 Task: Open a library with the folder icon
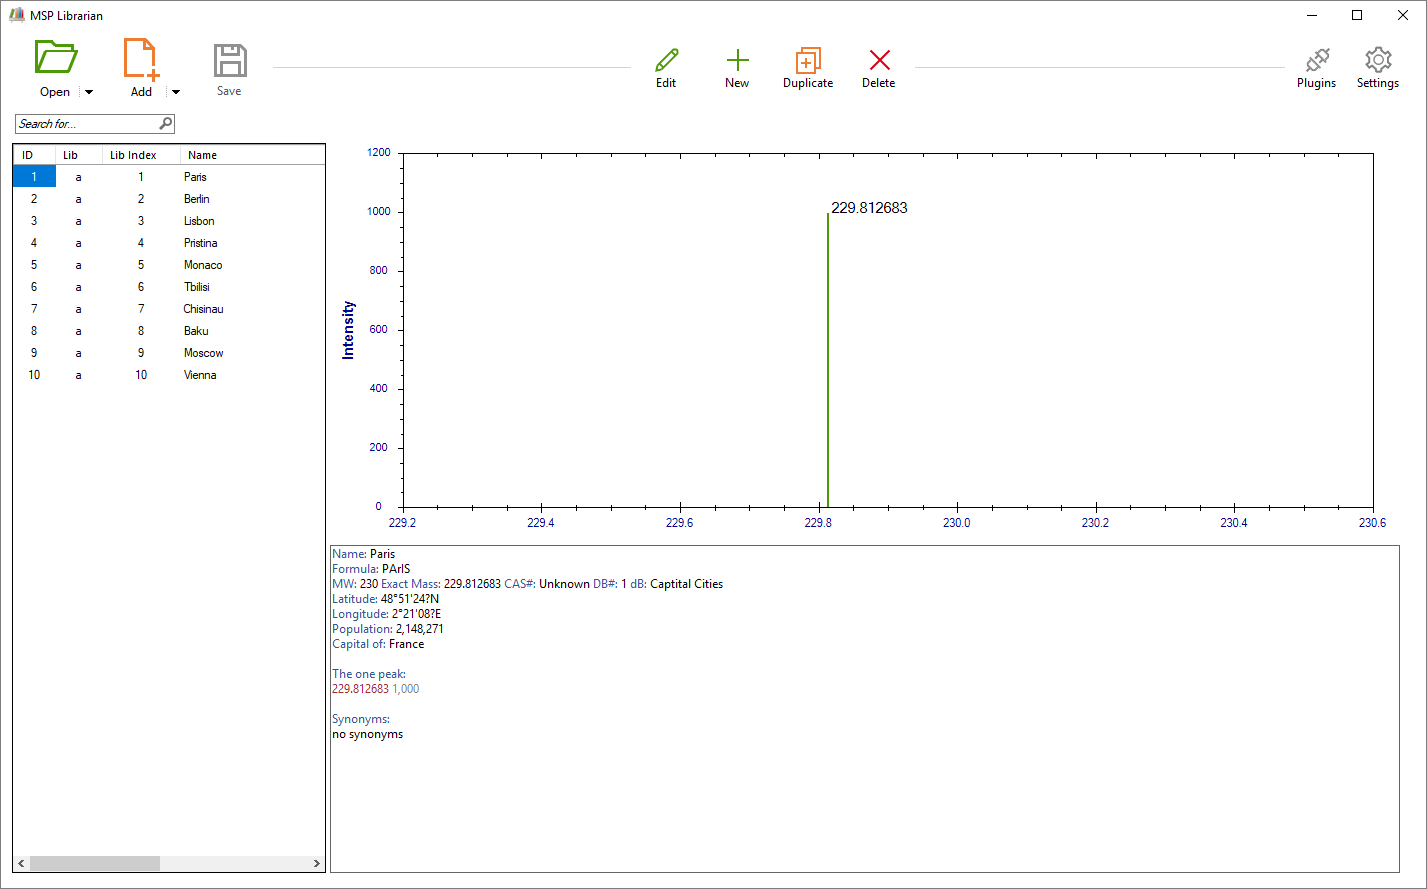(55, 58)
